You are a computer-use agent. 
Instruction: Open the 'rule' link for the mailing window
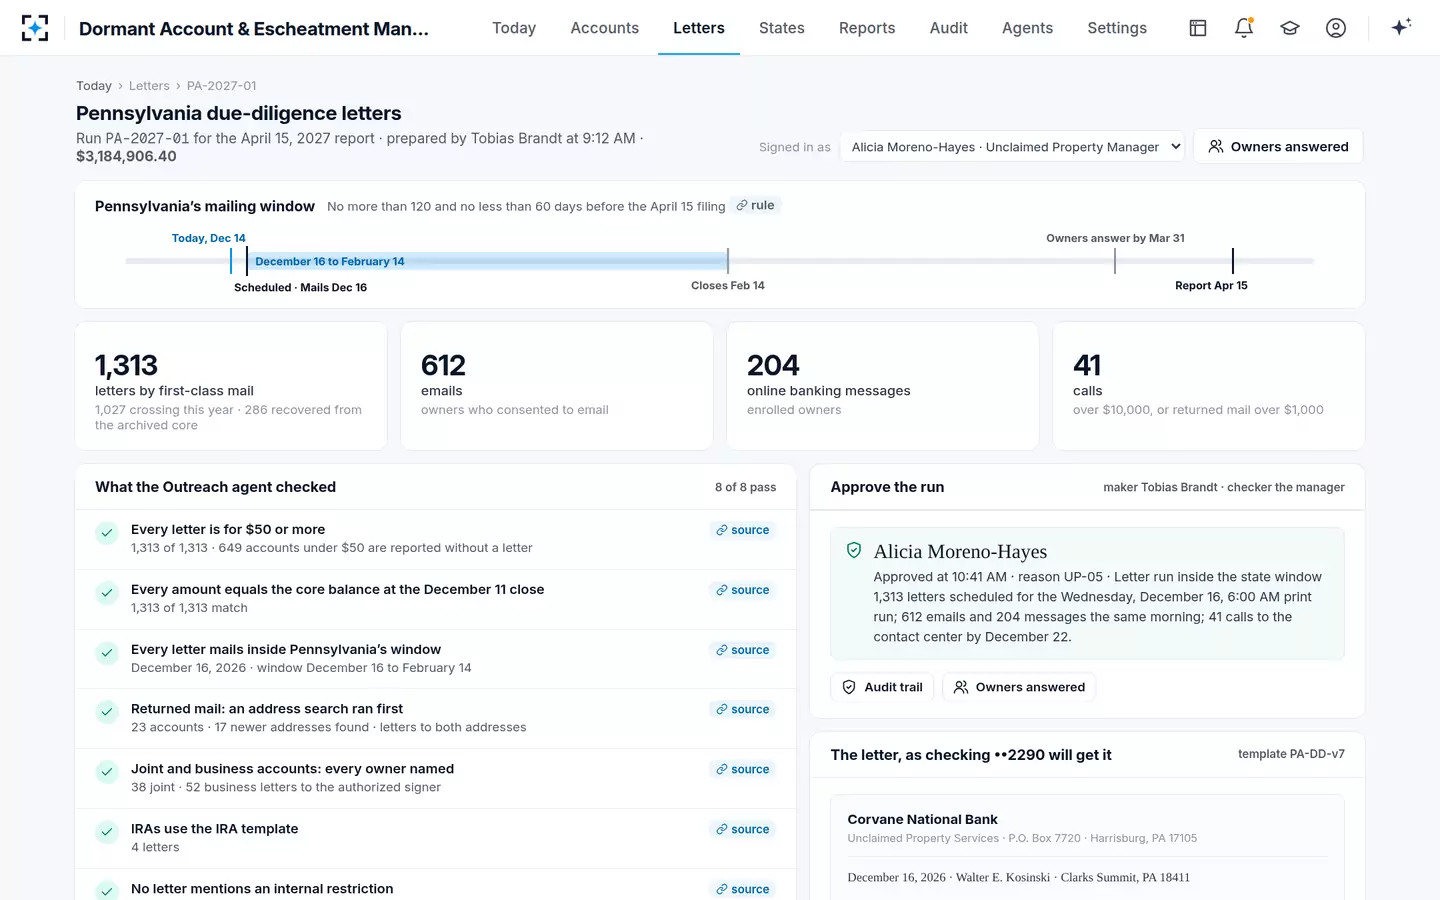tap(756, 205)
